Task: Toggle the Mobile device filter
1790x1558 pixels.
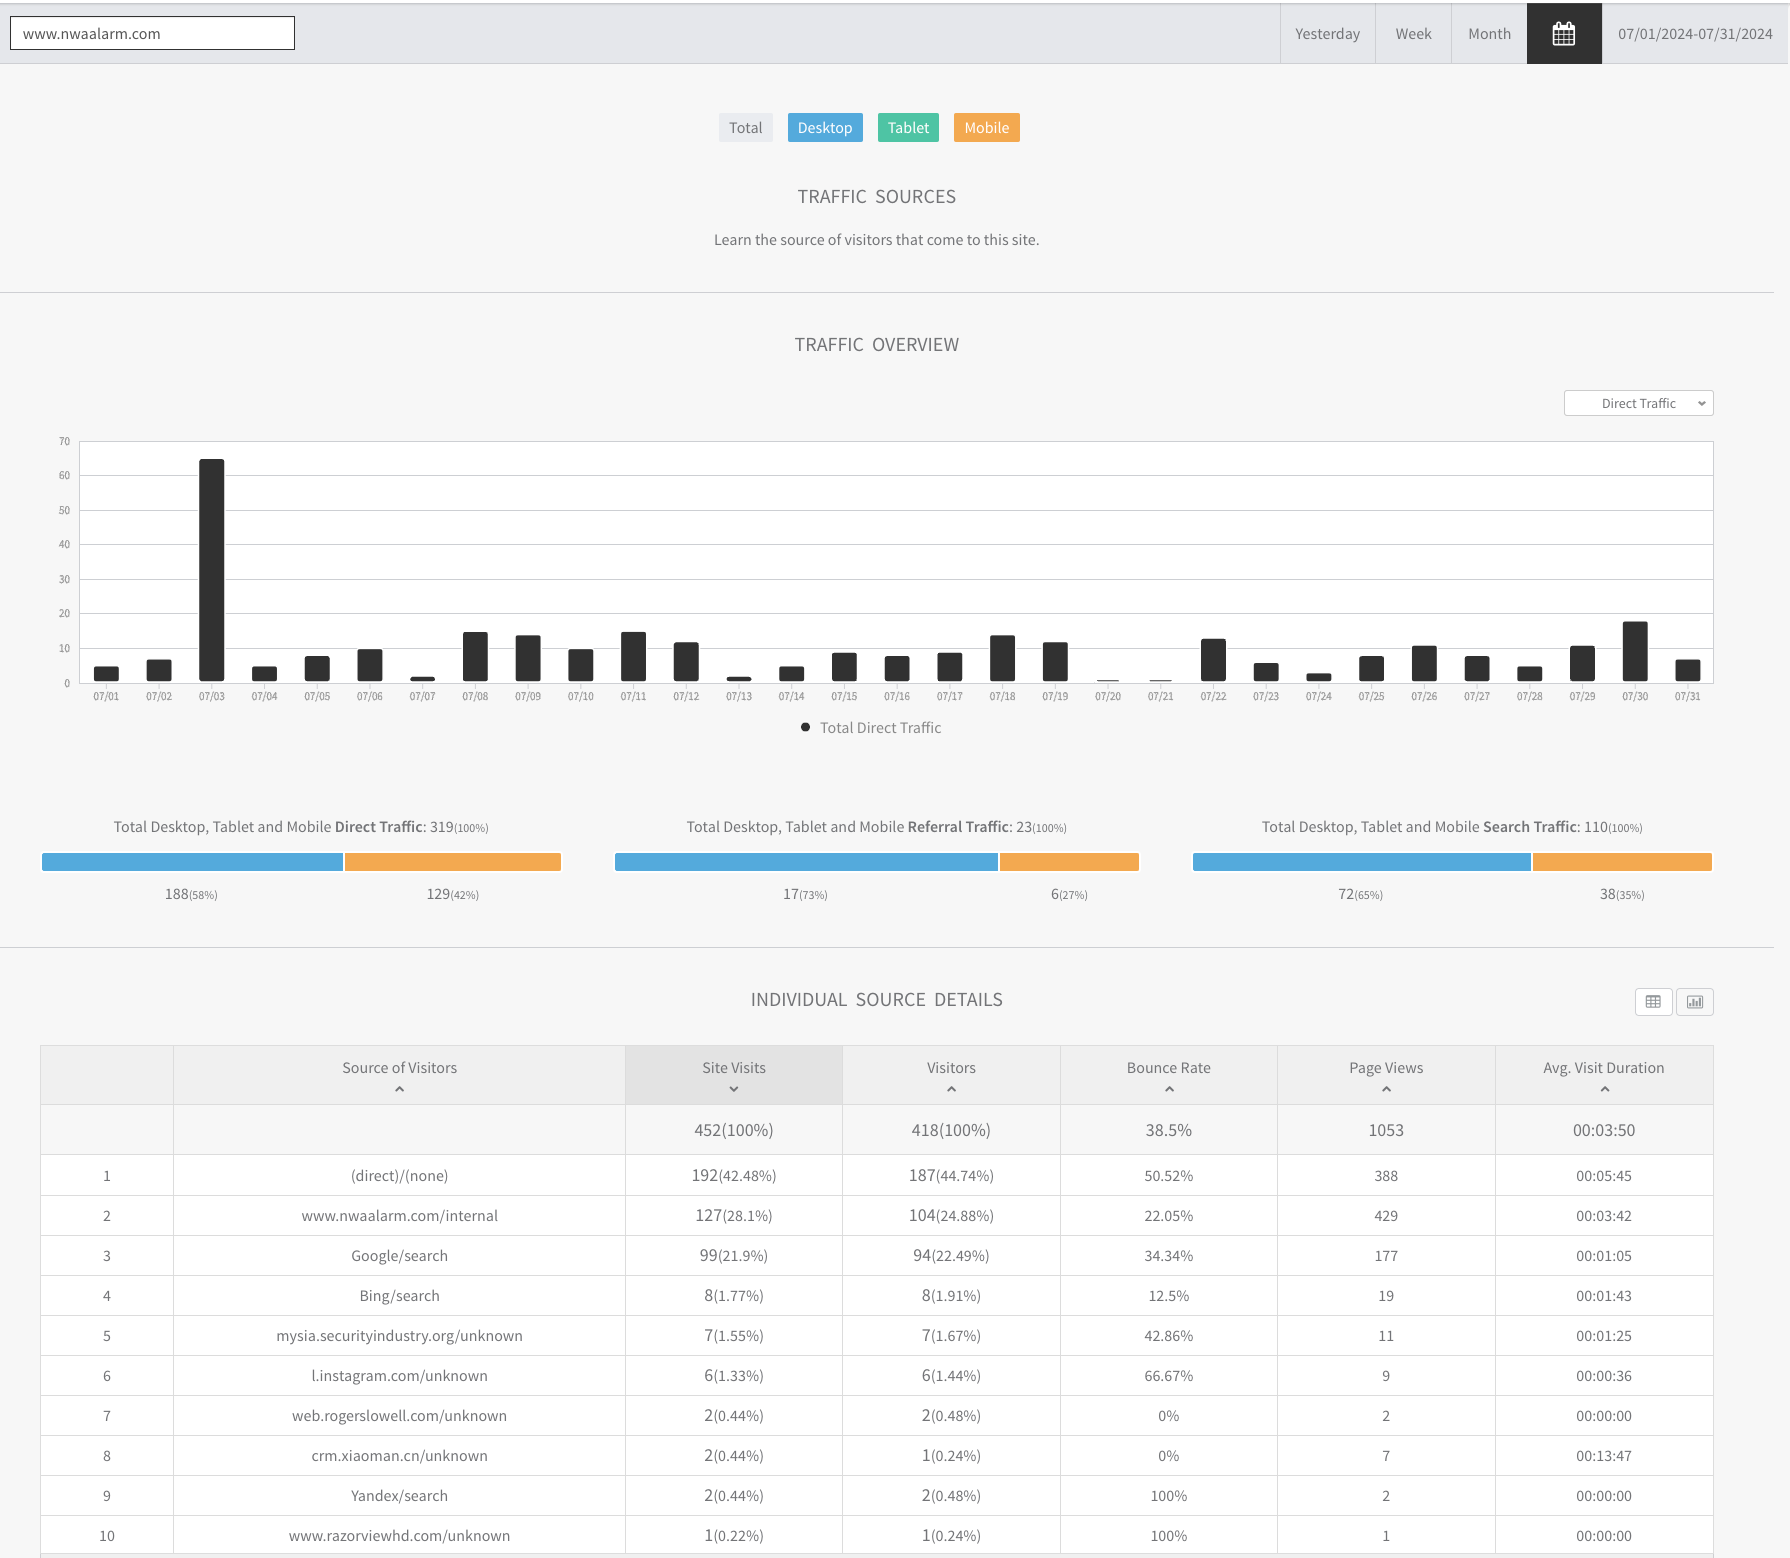Action: coord(987,128)
